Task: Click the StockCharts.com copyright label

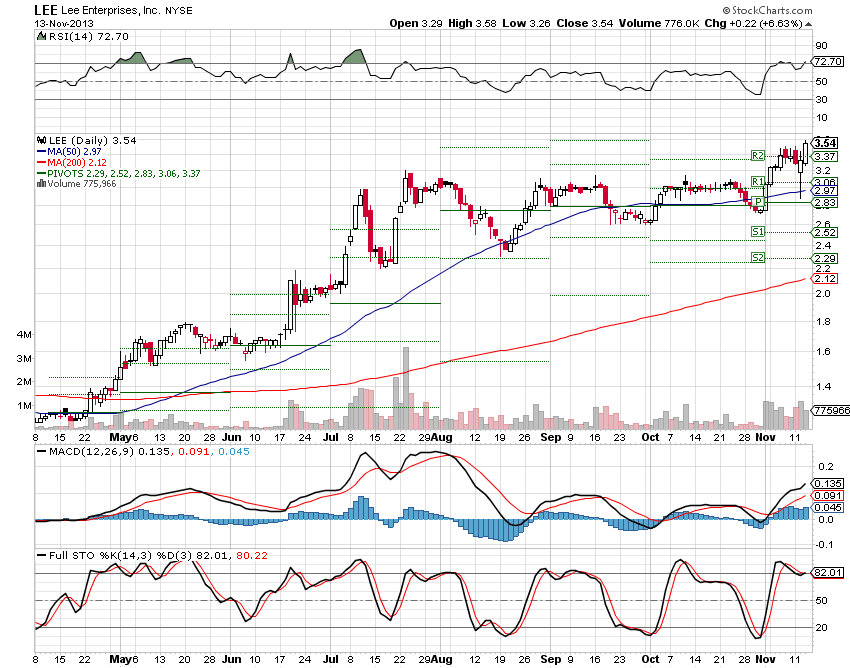Action: (767, 10)
